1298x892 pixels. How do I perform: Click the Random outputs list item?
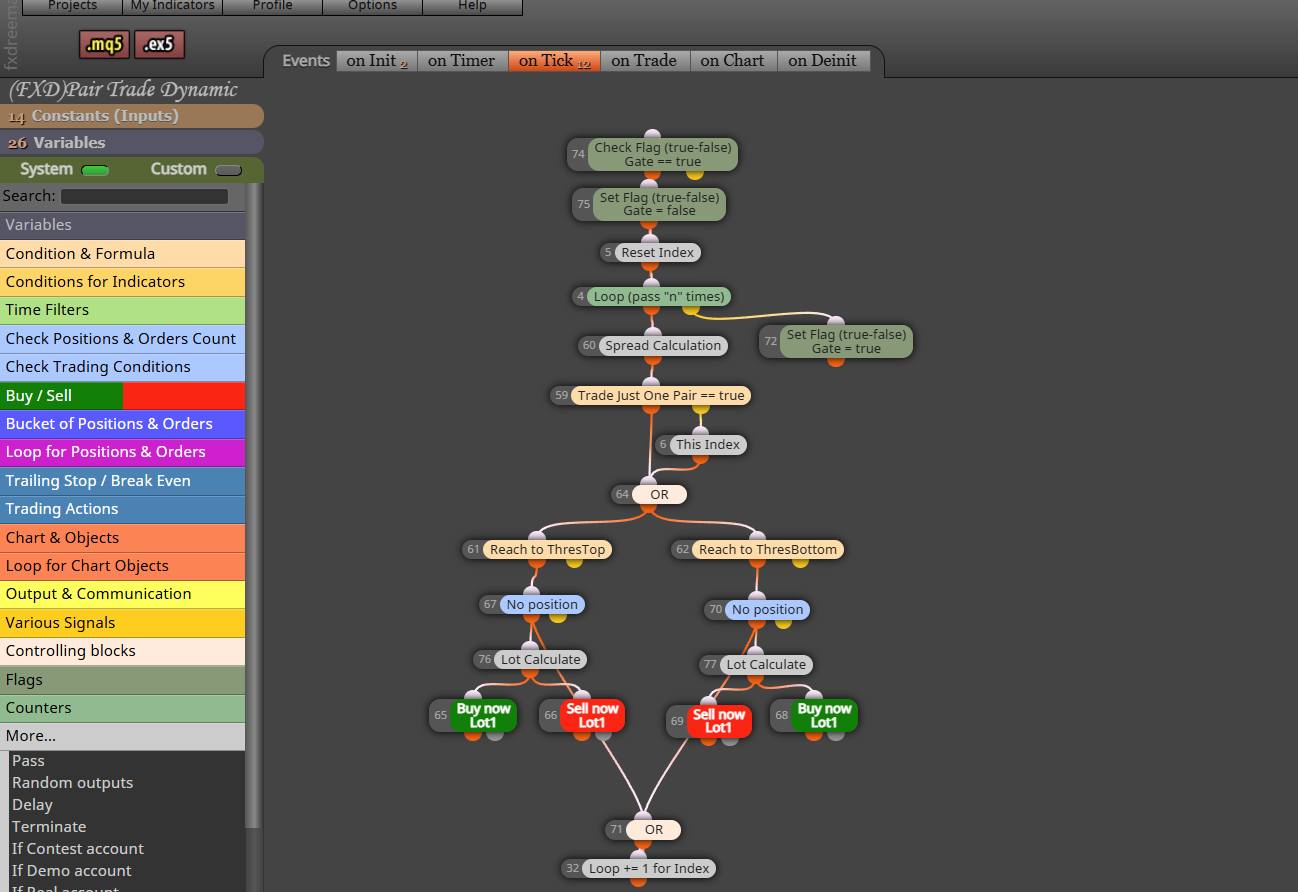pyautogui.click(x=72, y=783)
